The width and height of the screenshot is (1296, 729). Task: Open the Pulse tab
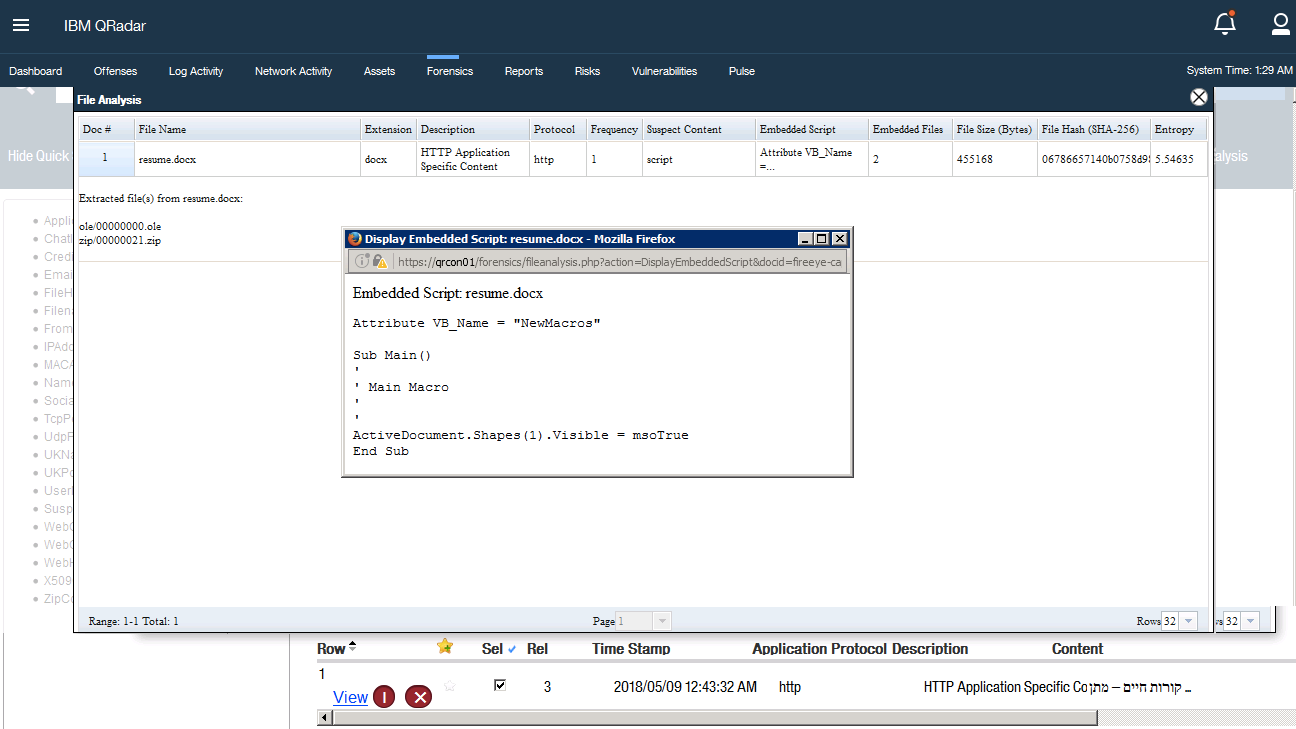[742, 71]
